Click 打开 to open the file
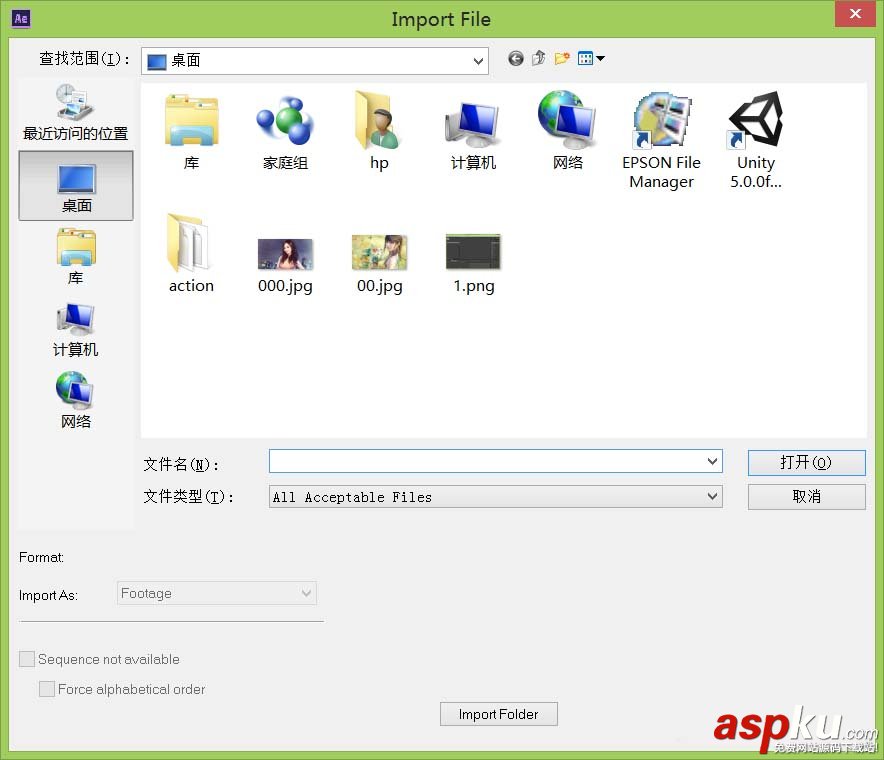Viewport: 884px width, 760px height. 806,462
